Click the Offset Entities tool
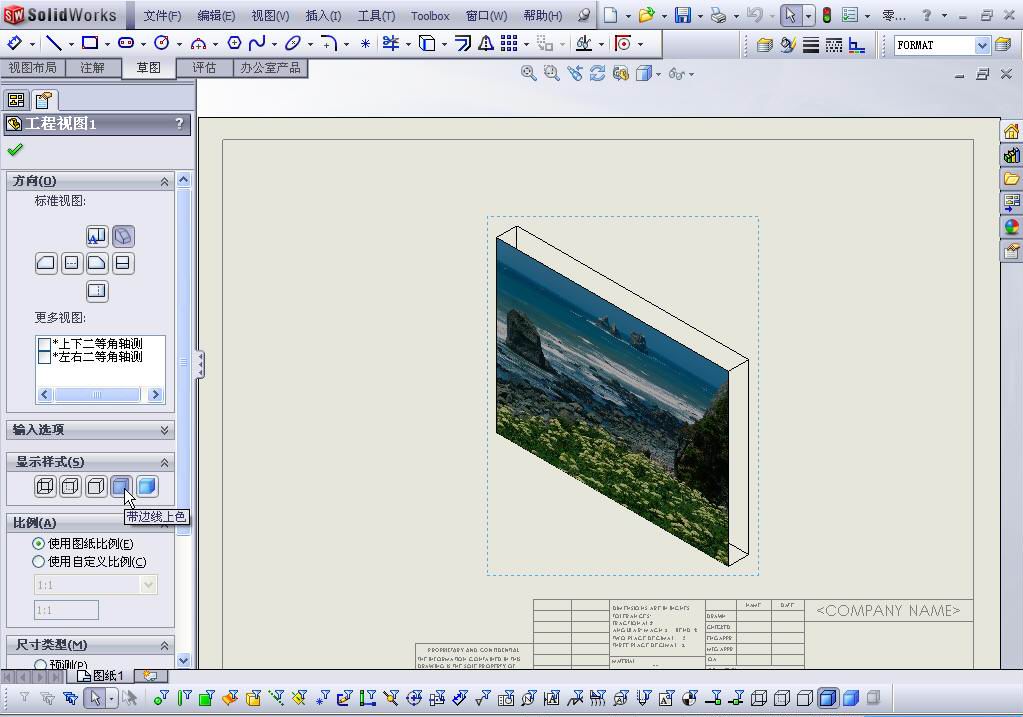Screen dimensions: 1023x717 [x=463, y=44]
